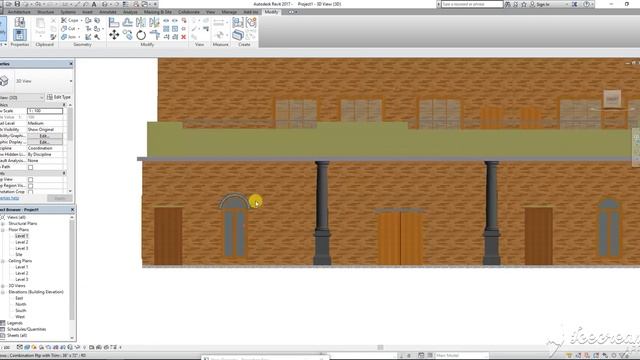640x360 pixels.
Task: Toggle the Annotation Crop checkbox
Action: [x=30, y=192]
